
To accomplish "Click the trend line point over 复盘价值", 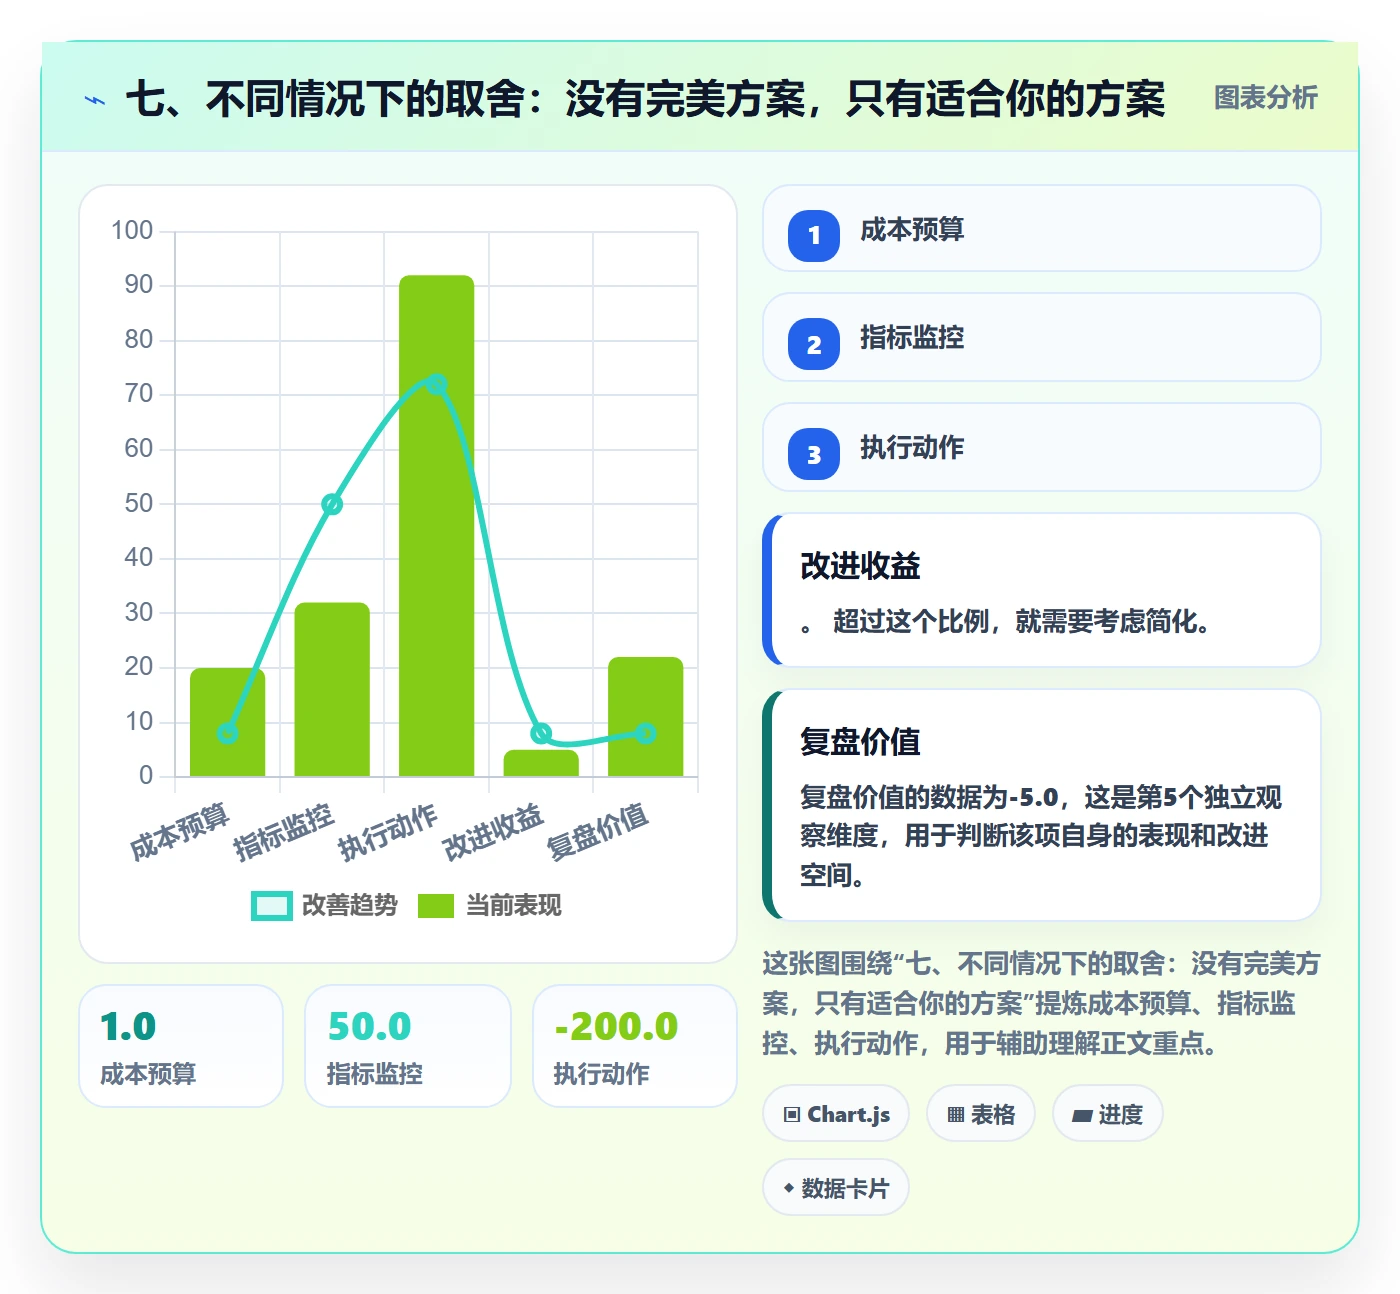I will click(x=646, y=733).
